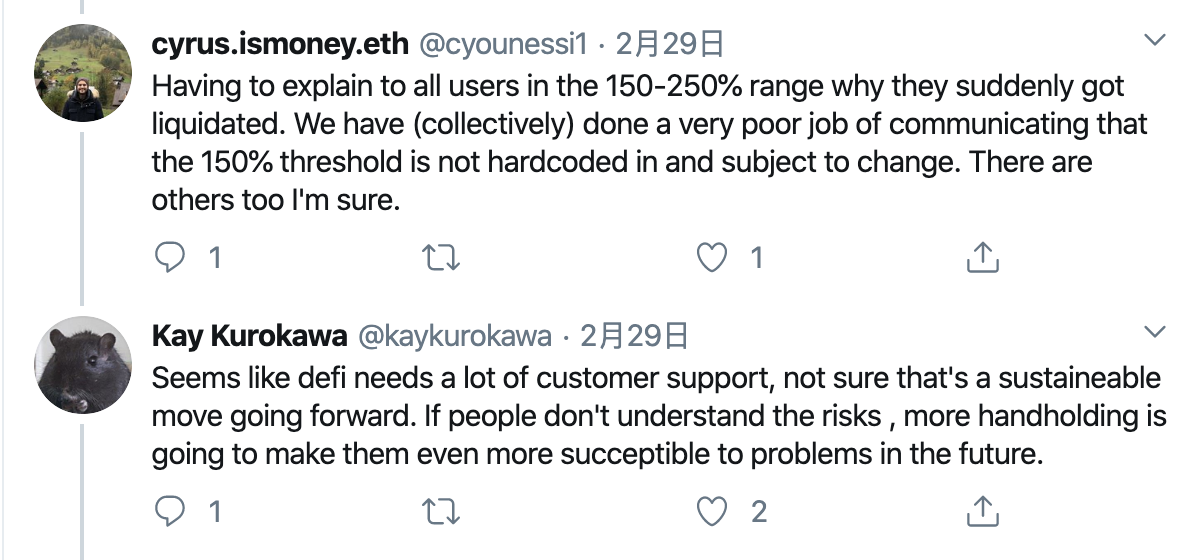Viewport: 1194px width, 560px height.
Task: Open cyrus's tweet text about 150% threshold
Action: pos(650,143)
